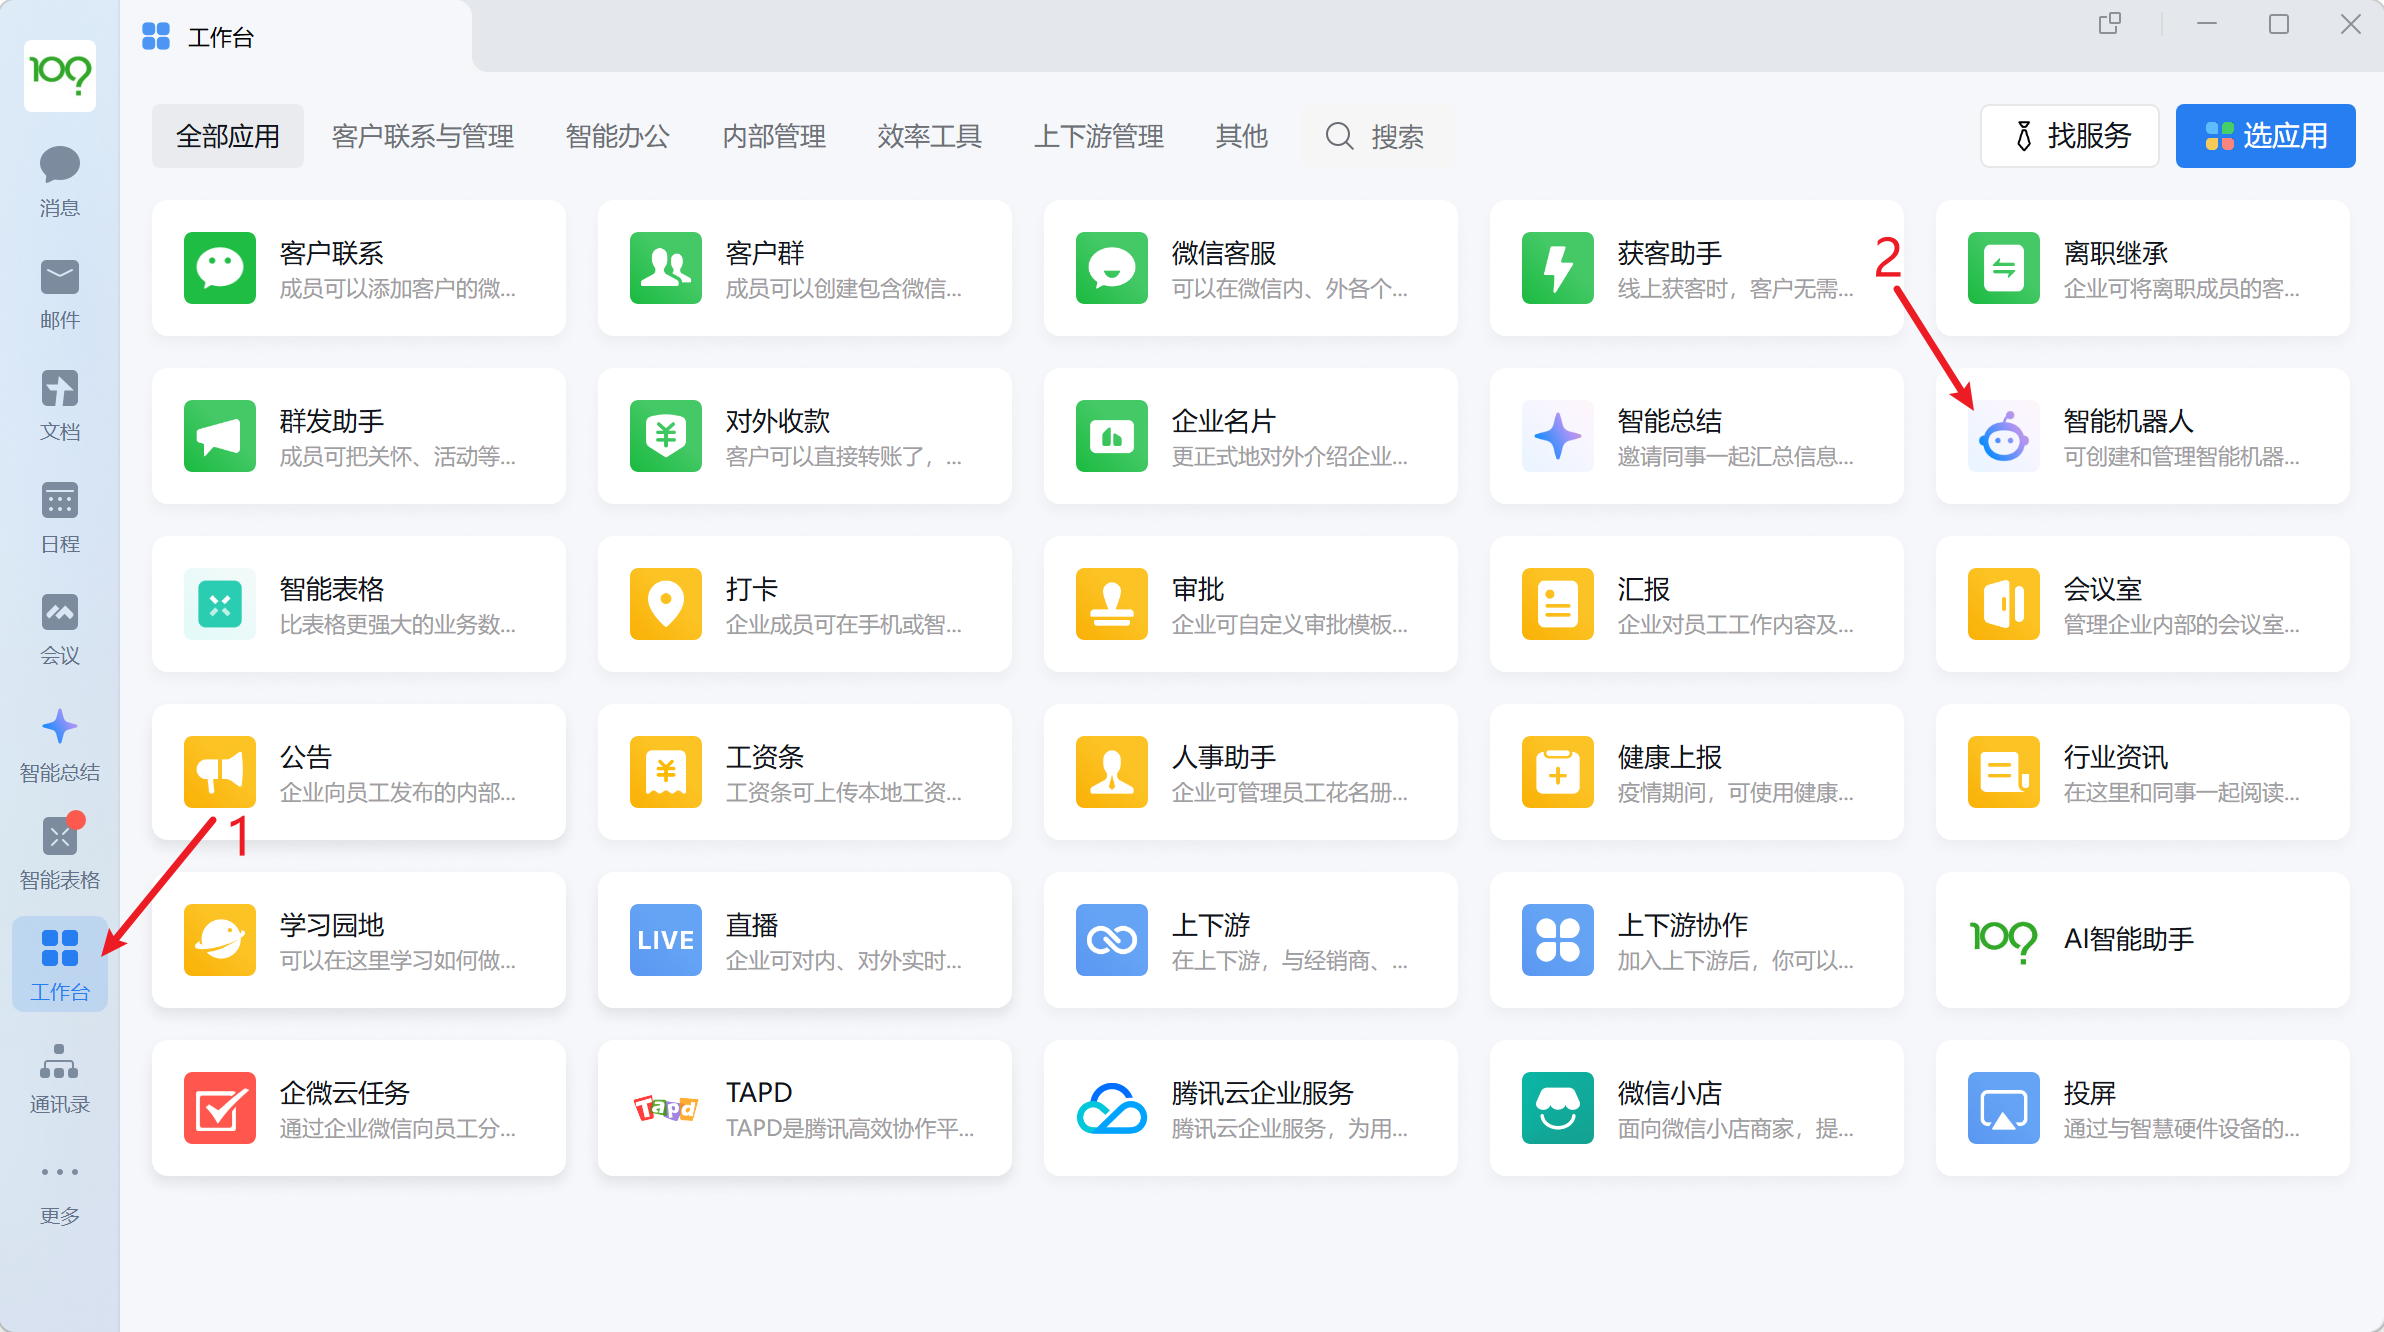Select the 效率工具 category tab

click(929, 136)
